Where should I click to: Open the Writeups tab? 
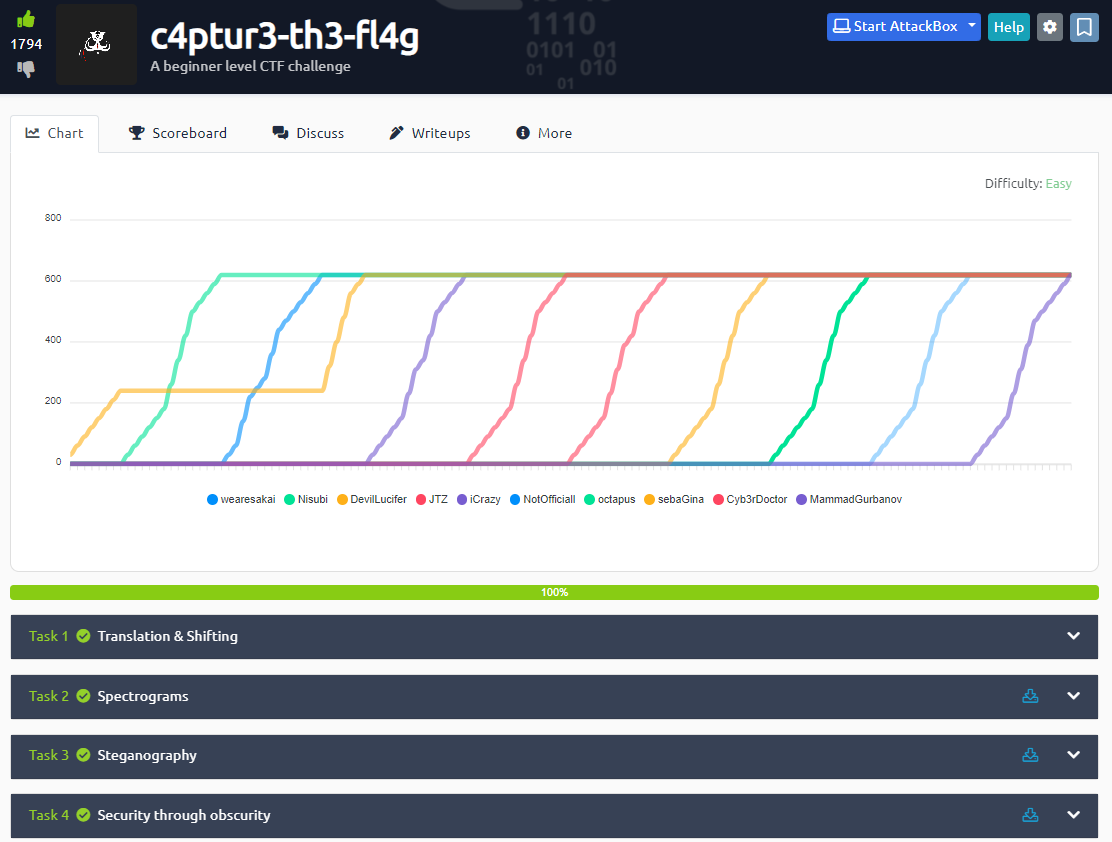429,133
